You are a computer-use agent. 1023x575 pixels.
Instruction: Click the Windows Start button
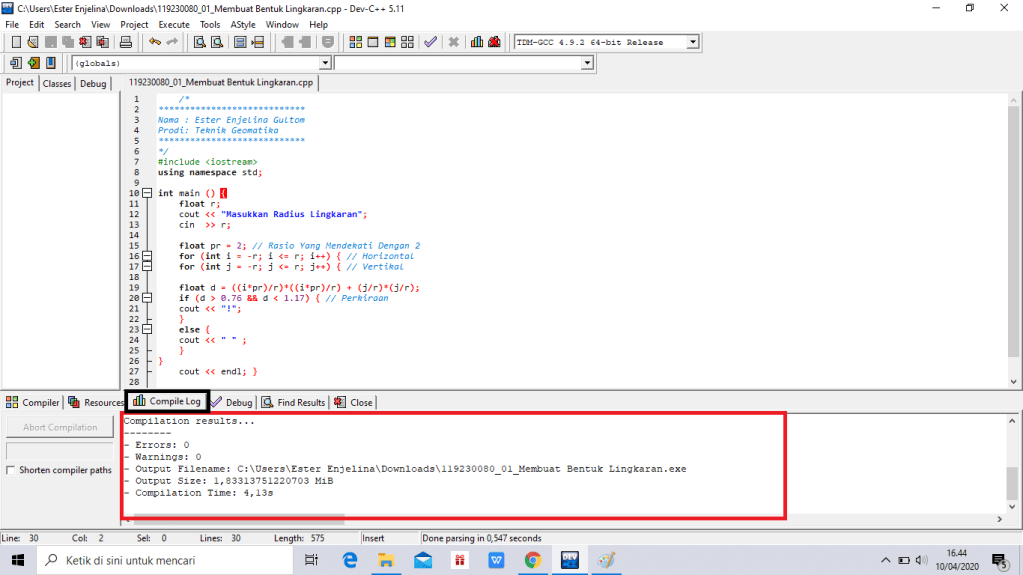coord(18,560)
